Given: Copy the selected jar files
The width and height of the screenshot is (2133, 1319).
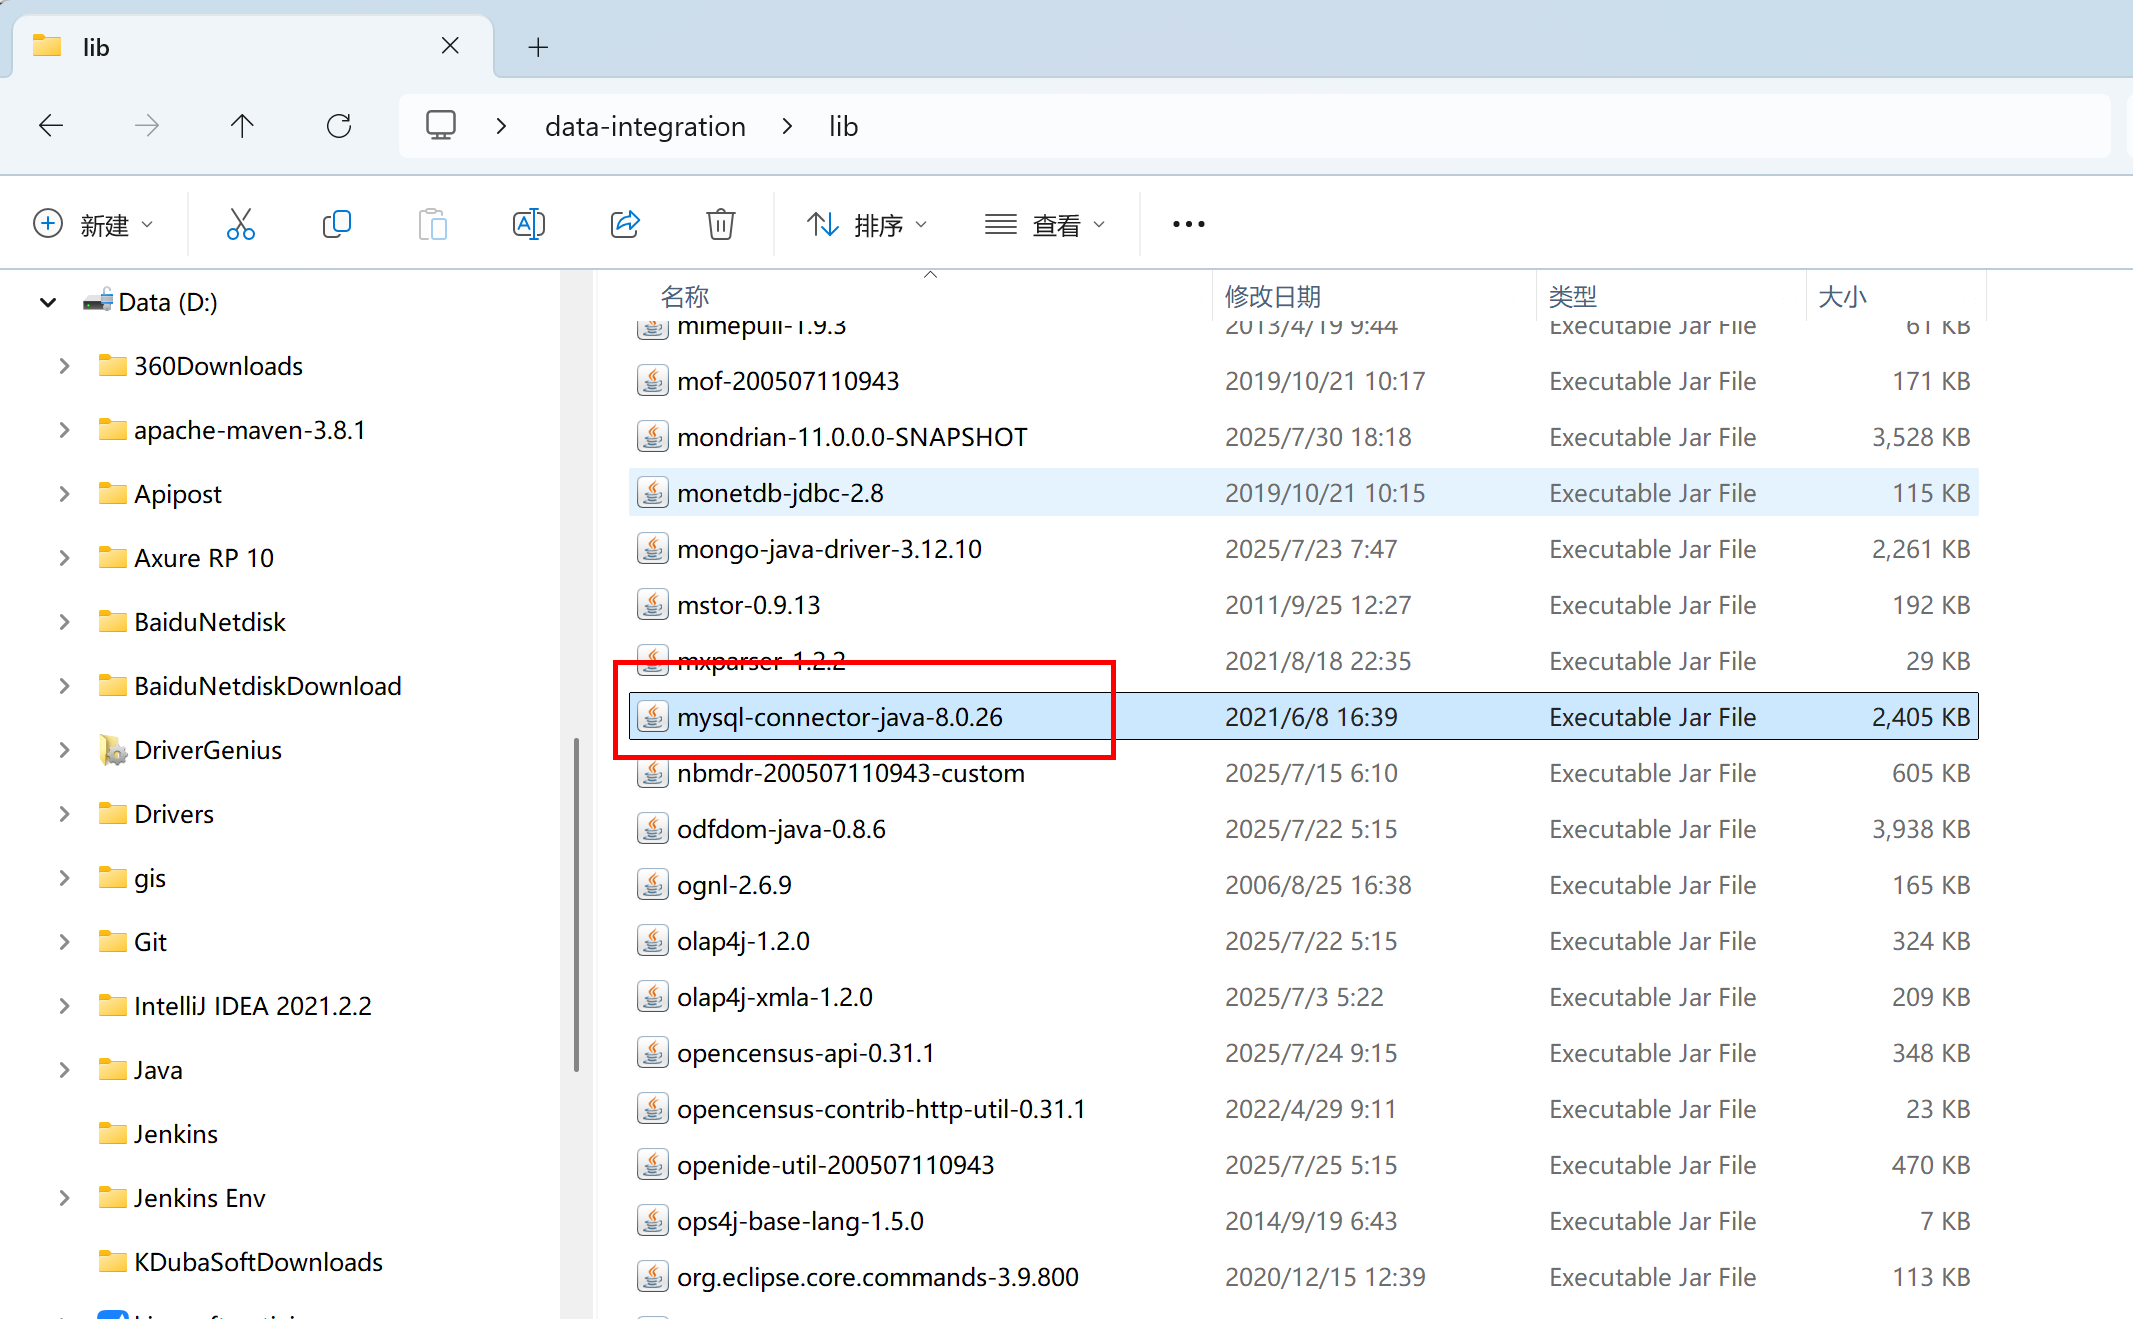Looking at the screenshot, I should 336,223.
